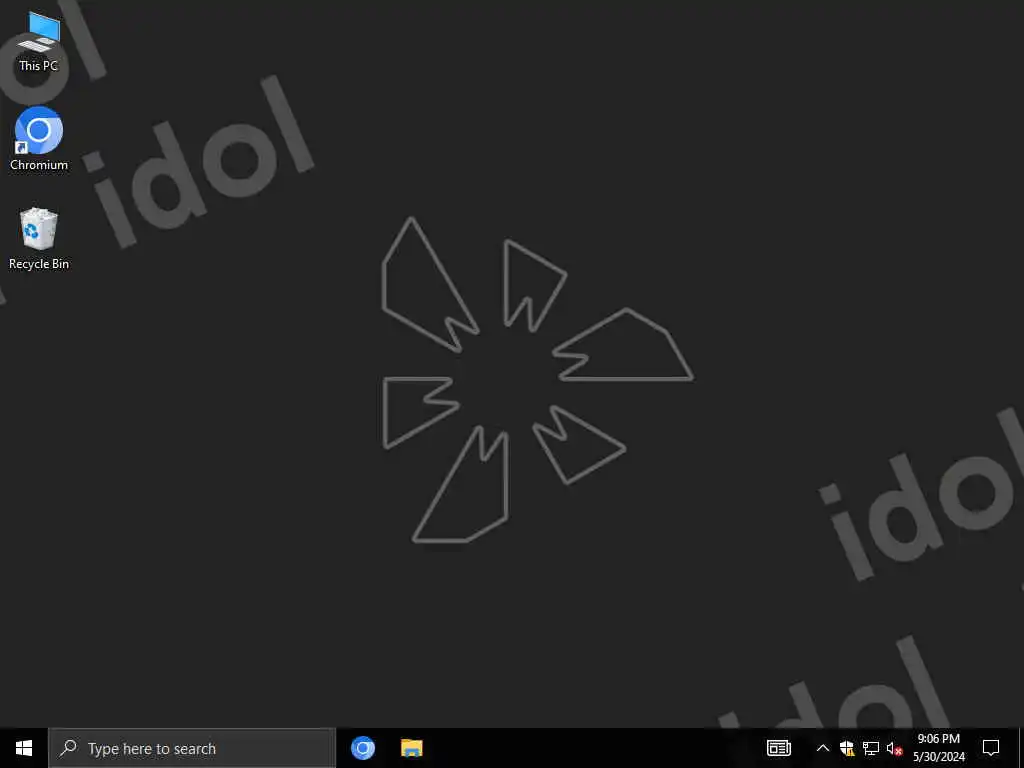Open Windows Security tray icon

pyautogui.click(x=847, y=748)
